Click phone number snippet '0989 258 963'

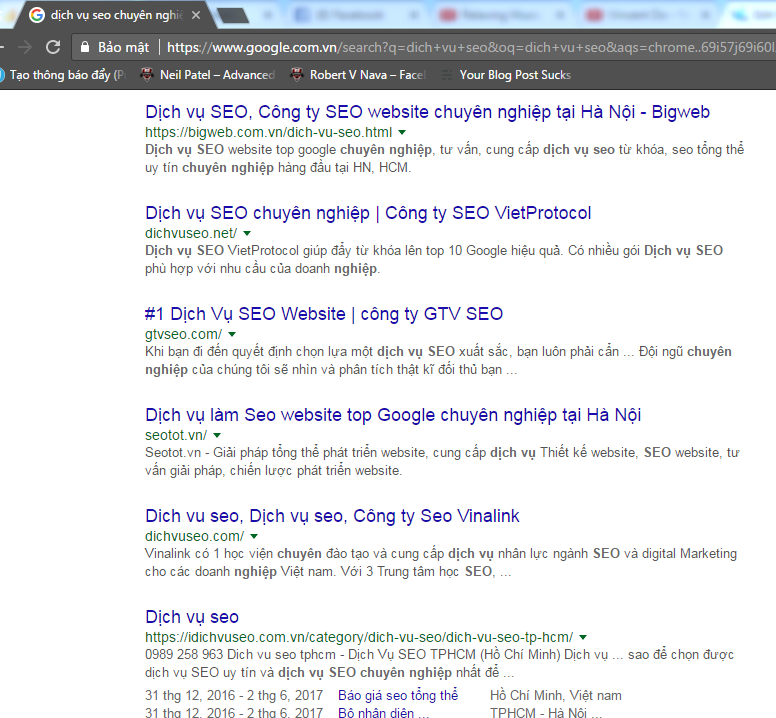[184, 655]
